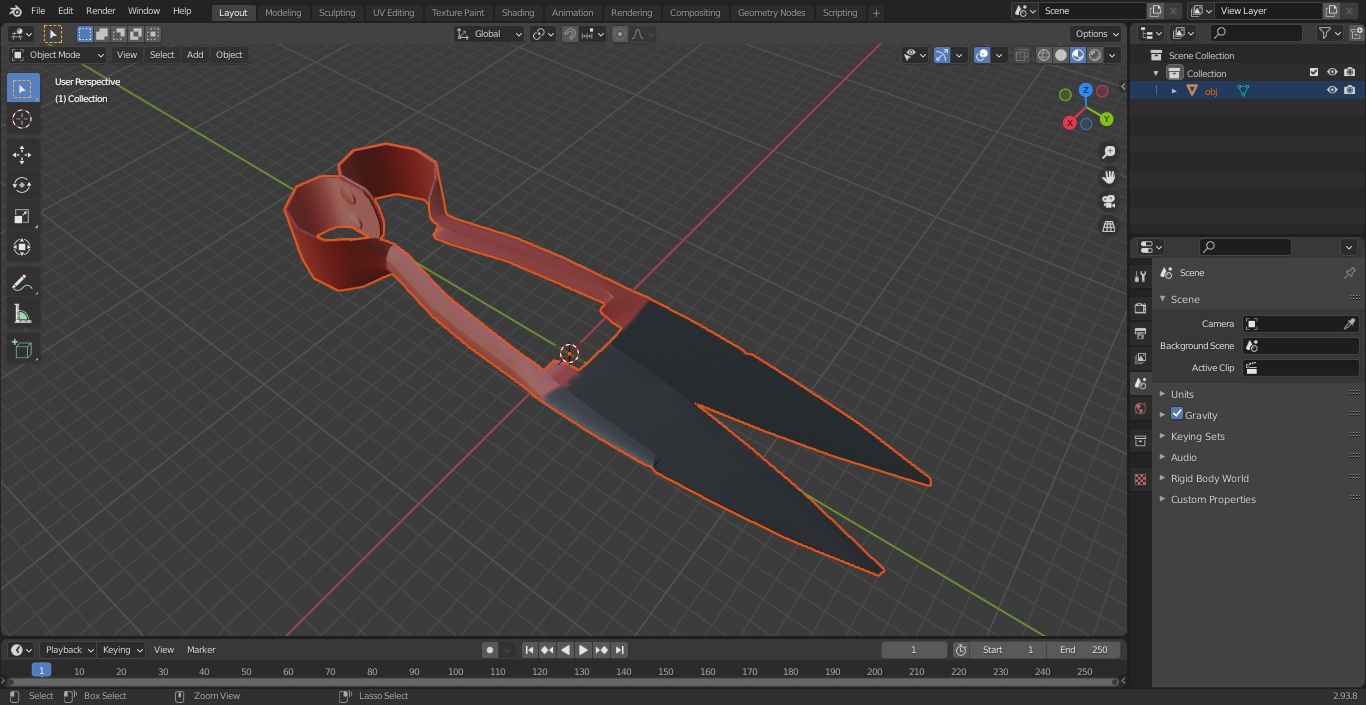Viewport: 1366px width, 705px height.
Task: Switch to rendered shading mode
Action: click(1095, 55)
